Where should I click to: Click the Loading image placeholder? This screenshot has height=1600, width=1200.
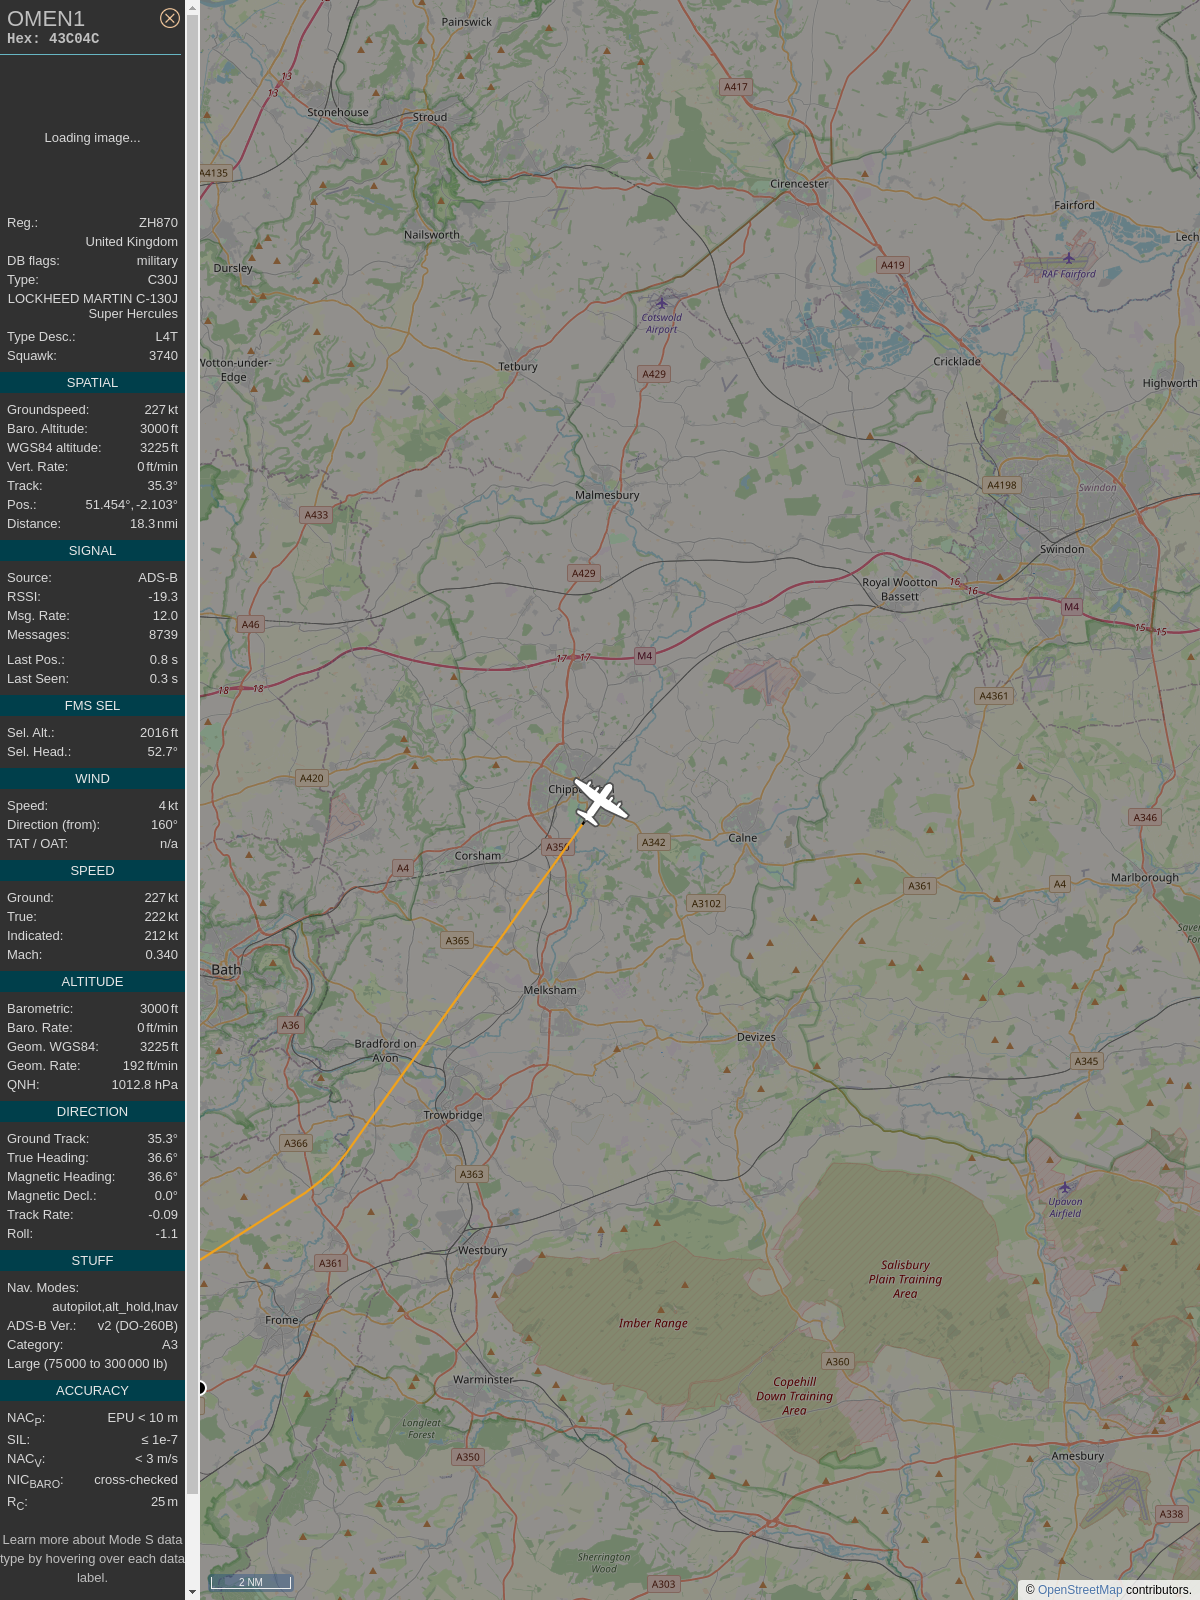(92, 138)
